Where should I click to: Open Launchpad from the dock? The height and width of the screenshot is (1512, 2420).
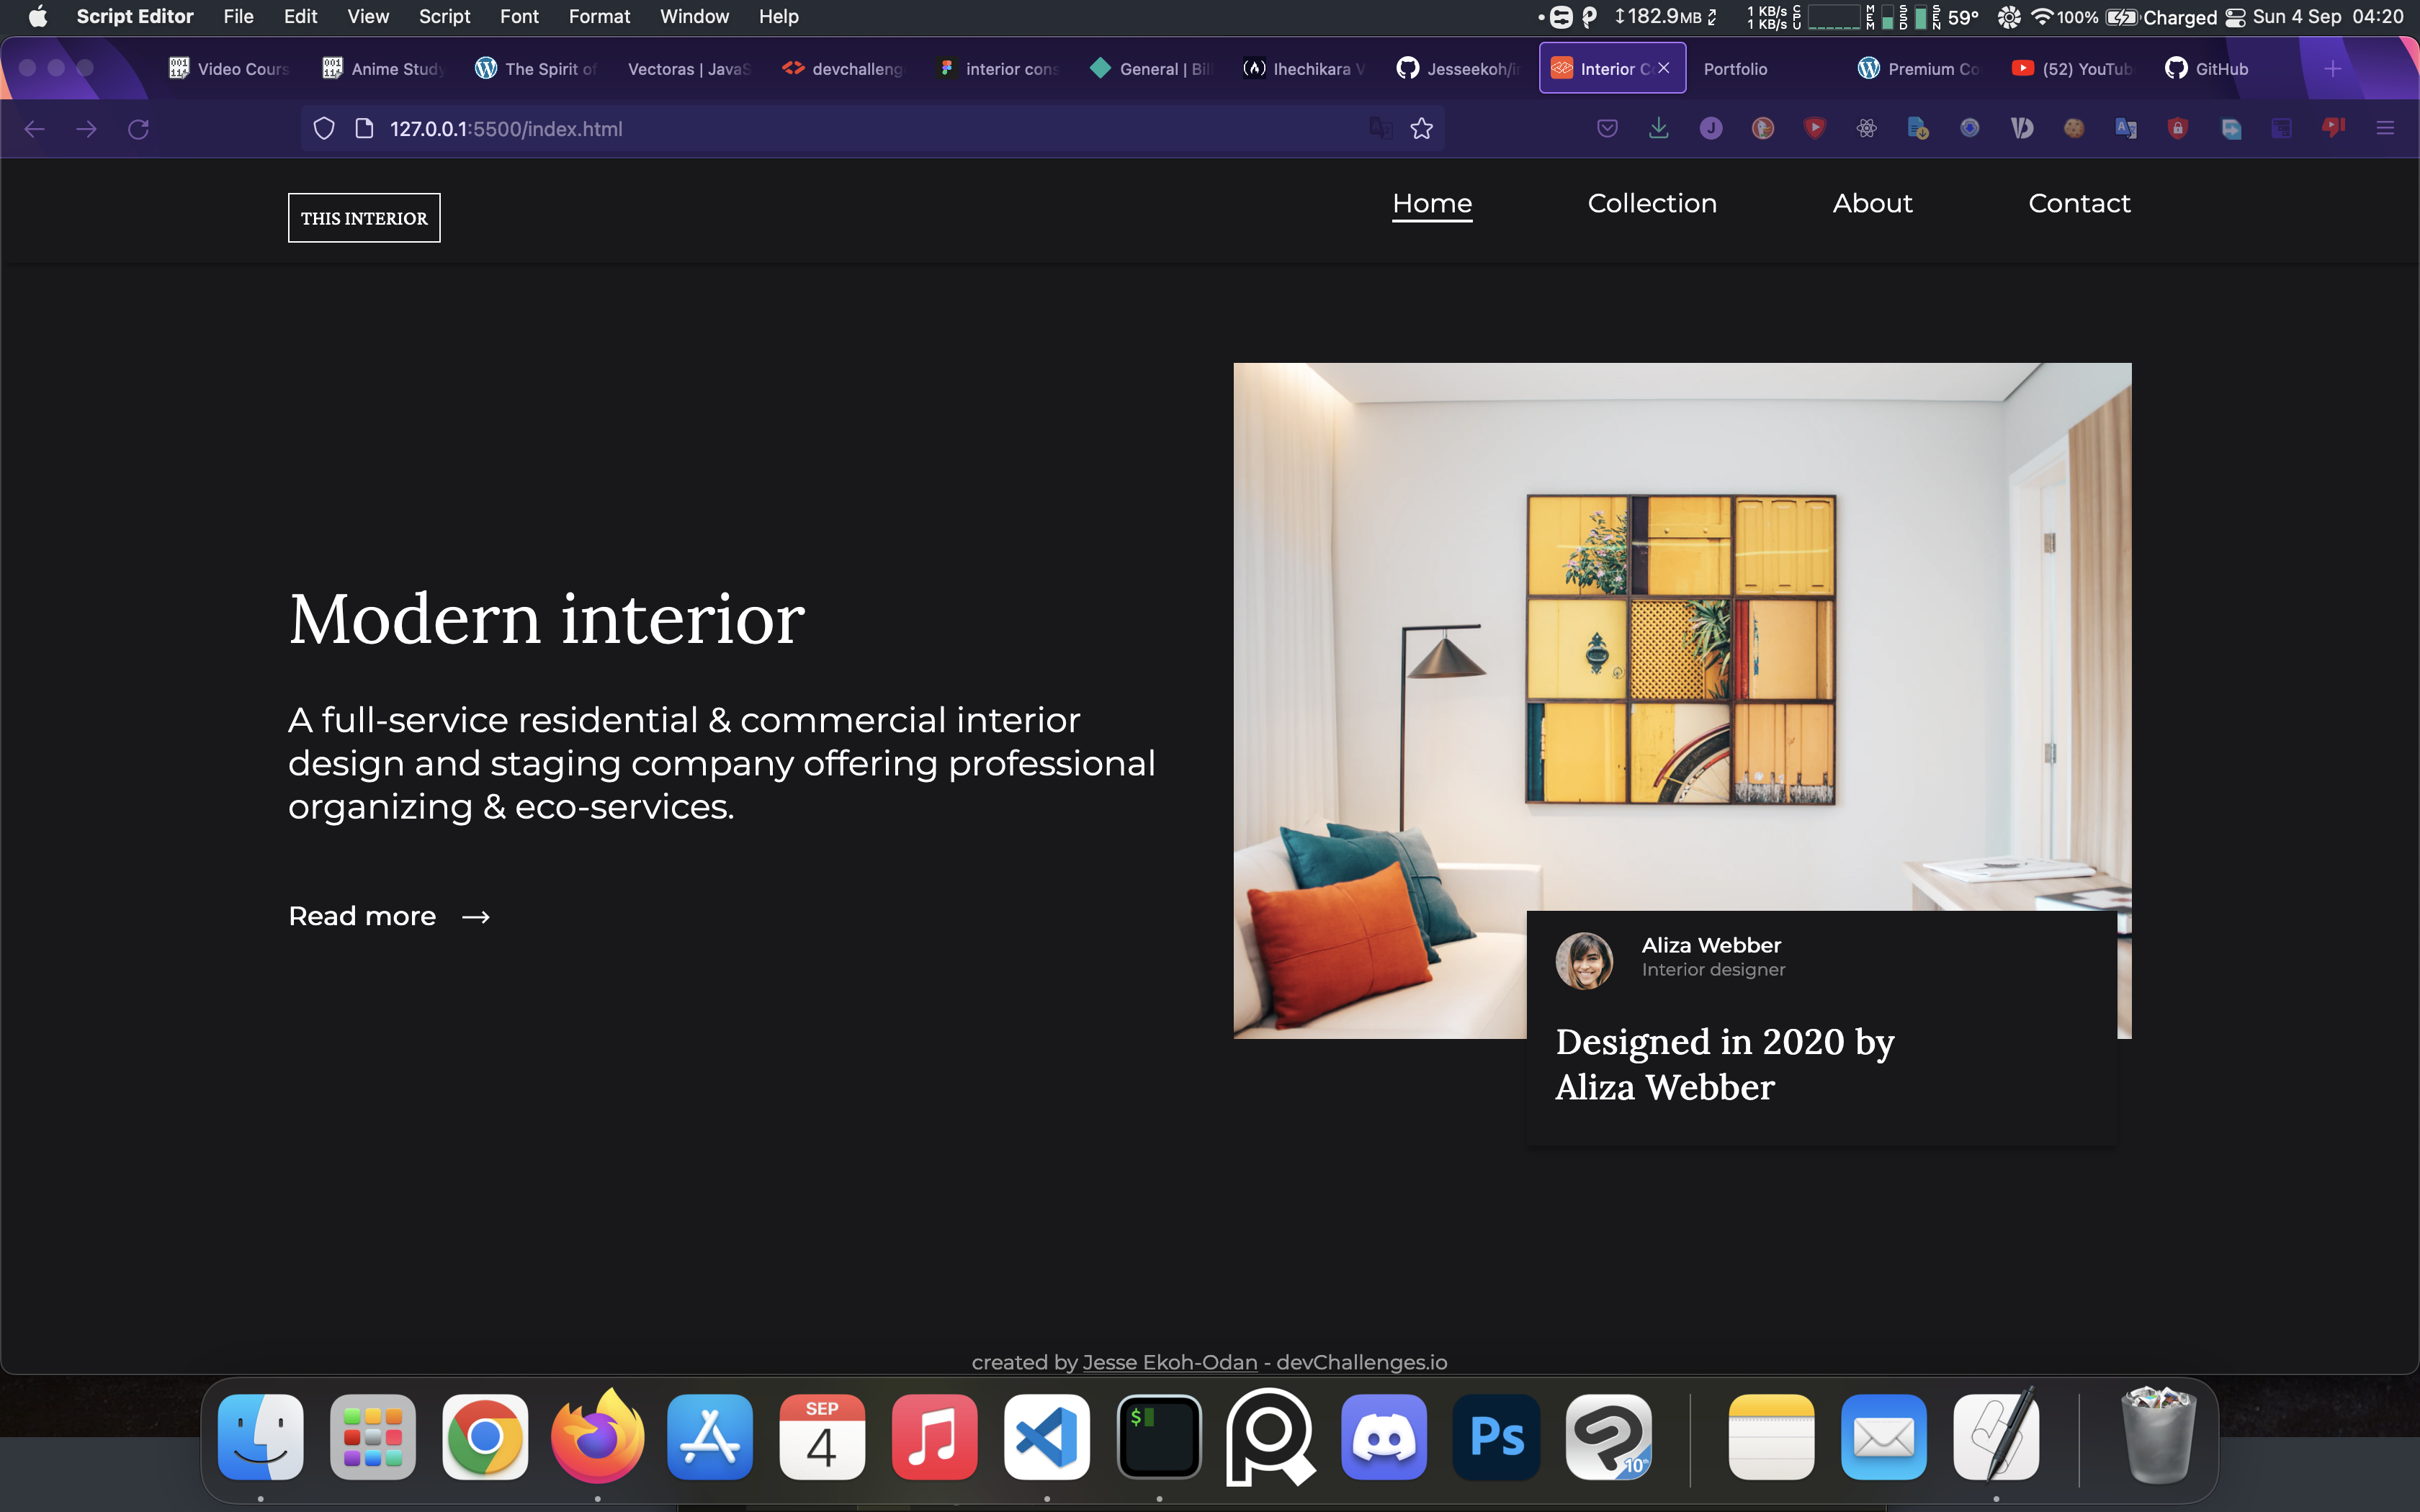[373, 1437]
